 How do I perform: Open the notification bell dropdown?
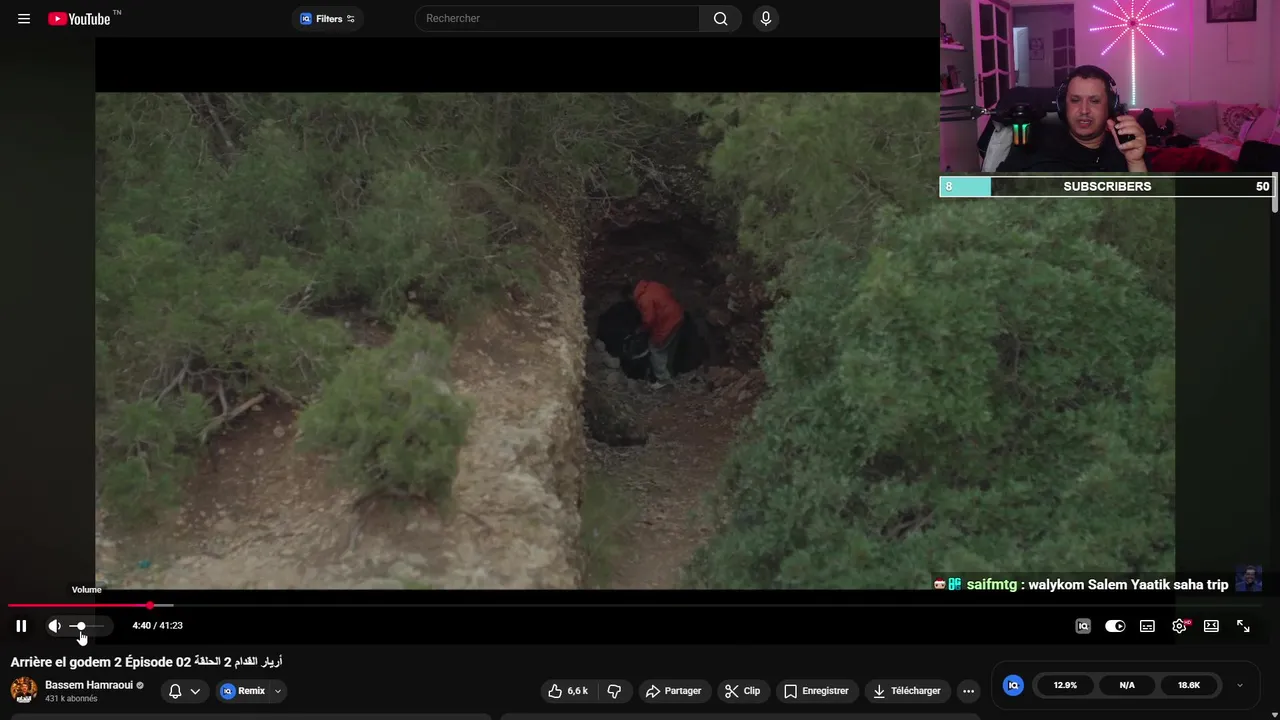coord(185,691)
